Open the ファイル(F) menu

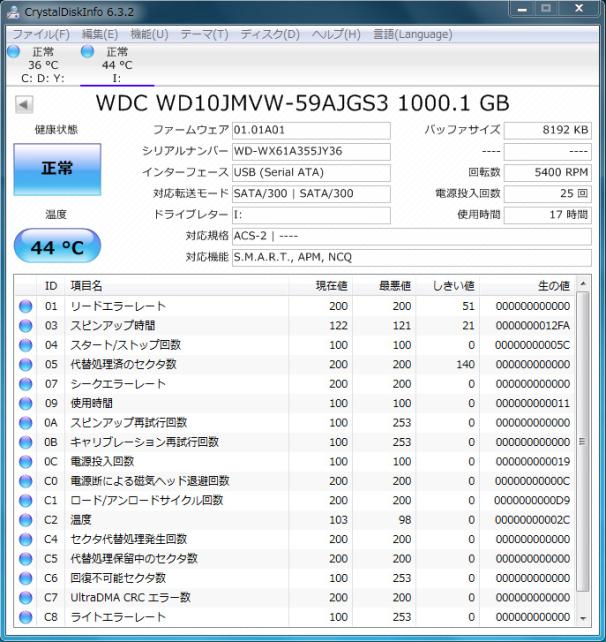click(41, 34)
